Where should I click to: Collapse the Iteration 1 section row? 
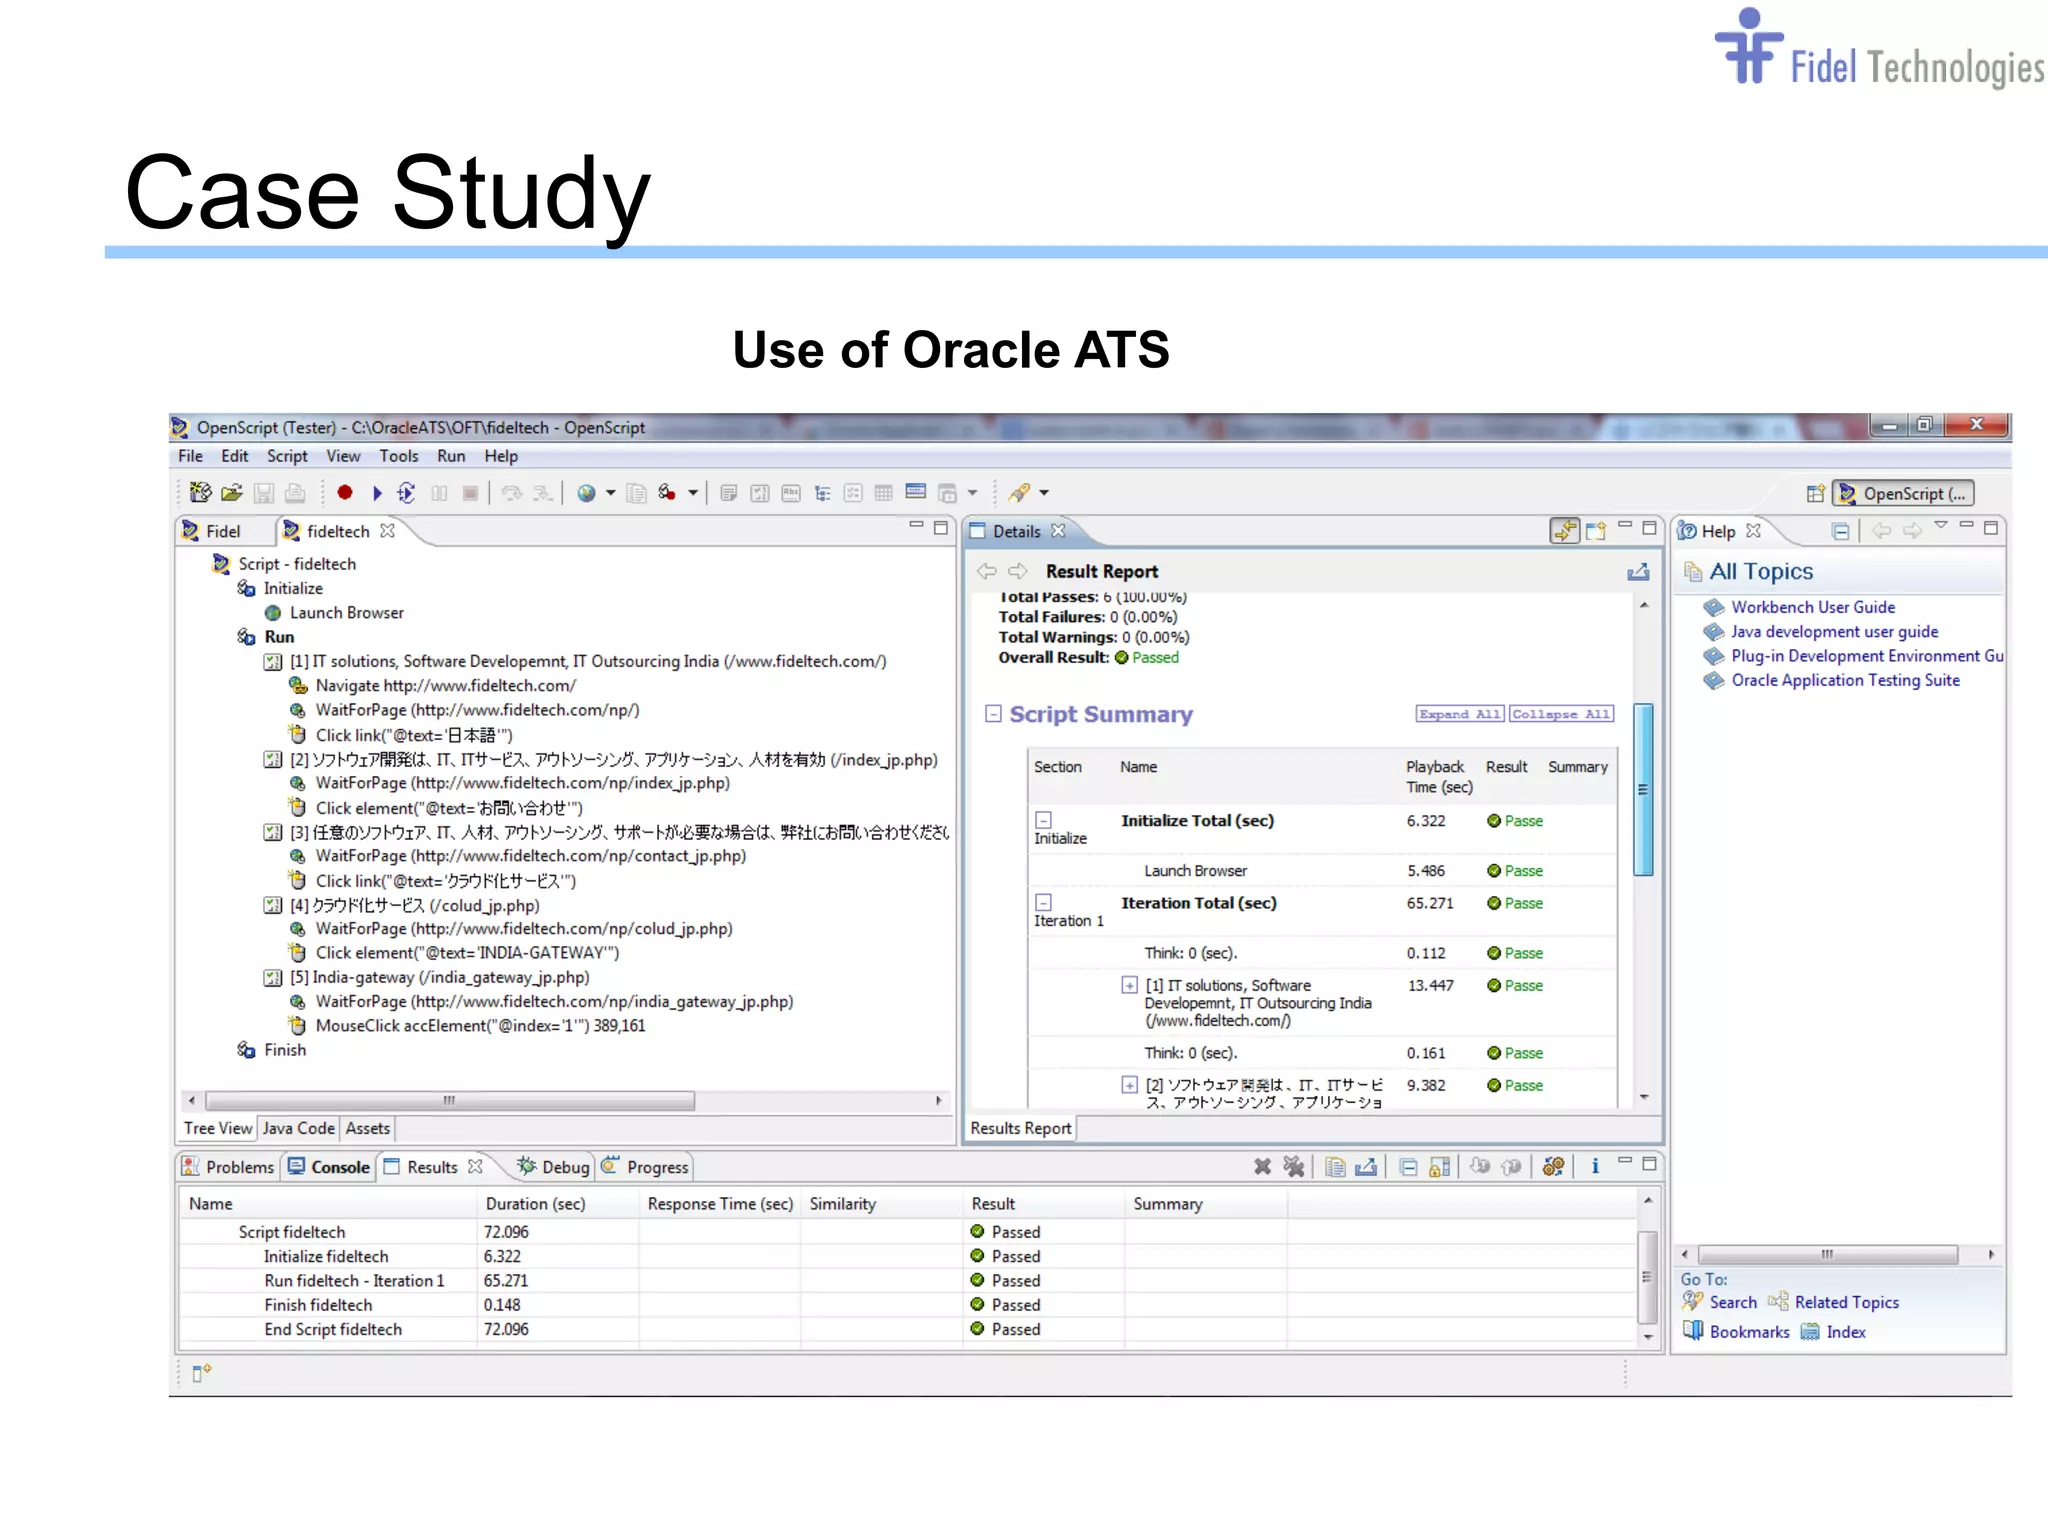point(1043,902)
